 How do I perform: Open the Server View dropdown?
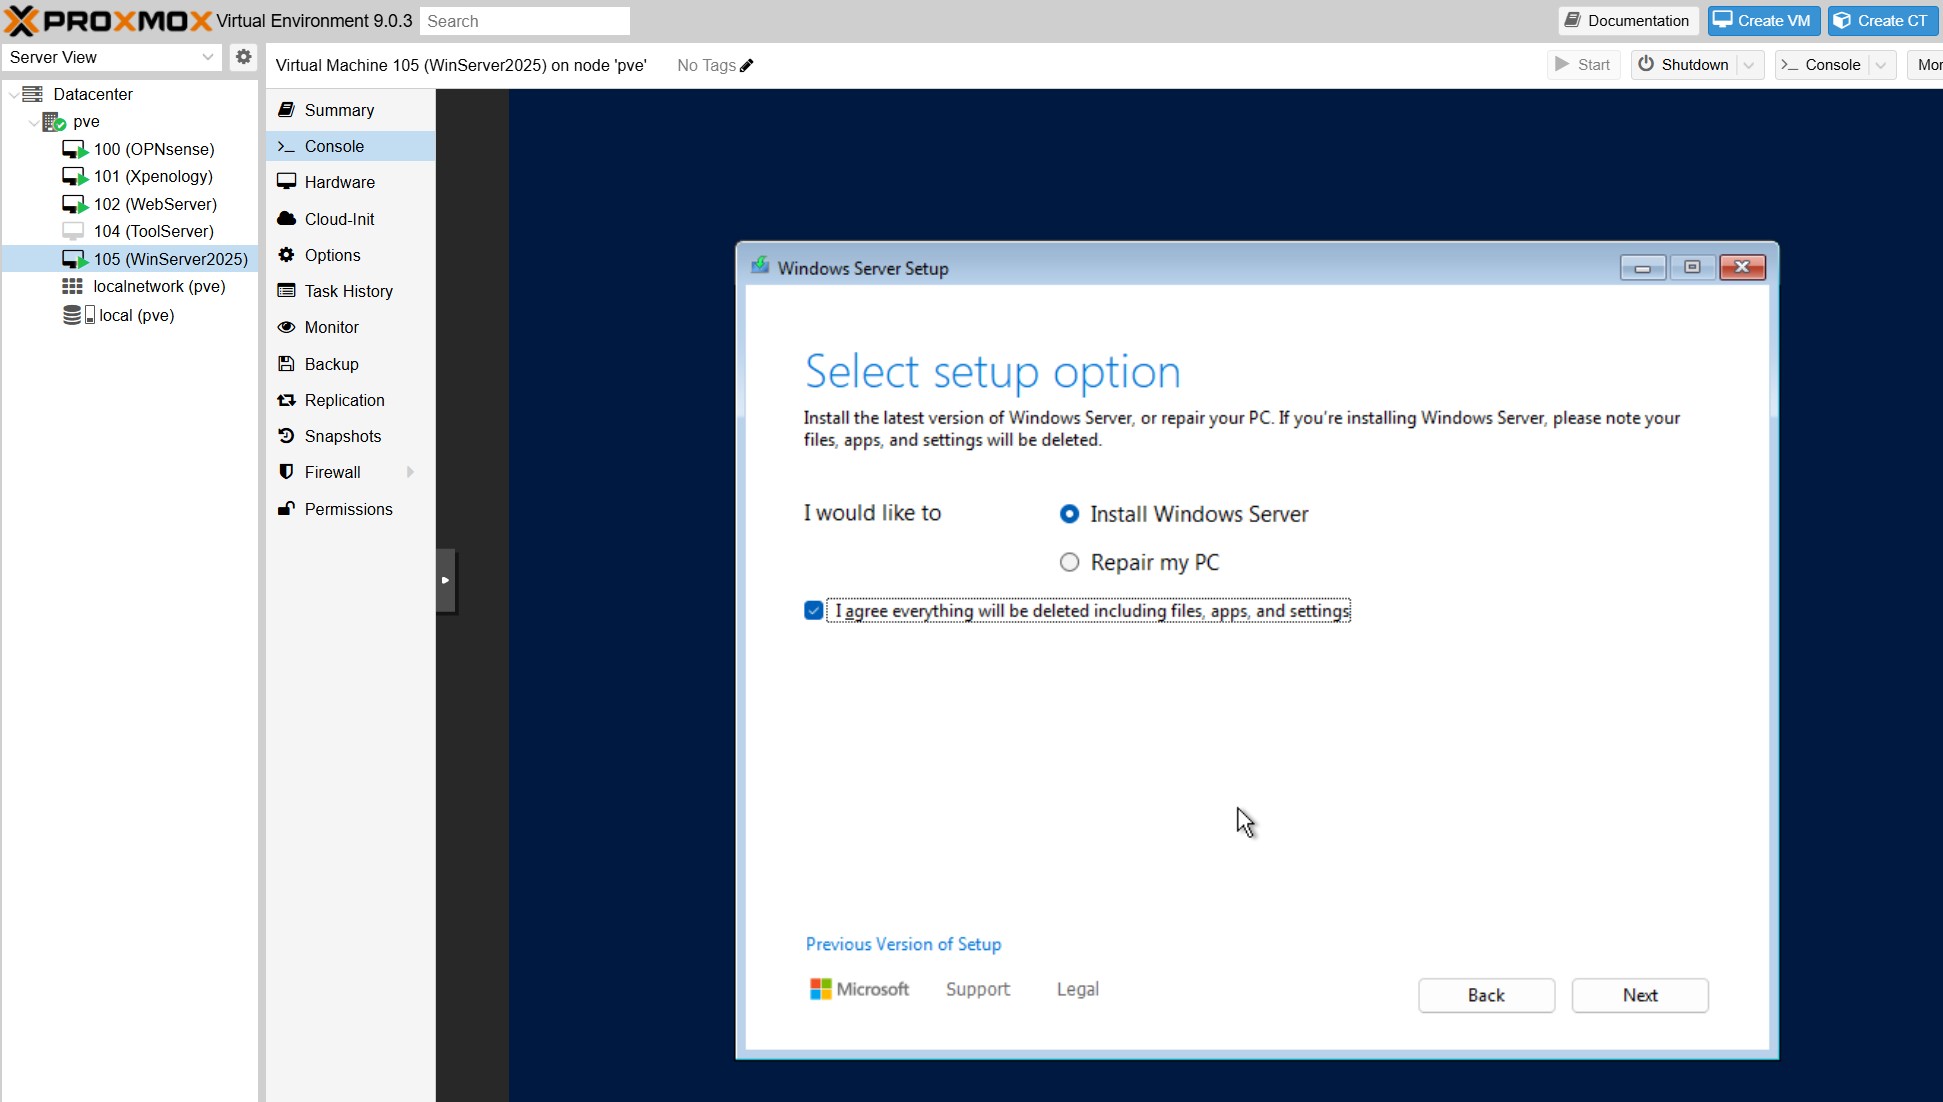tap(112, 57)
